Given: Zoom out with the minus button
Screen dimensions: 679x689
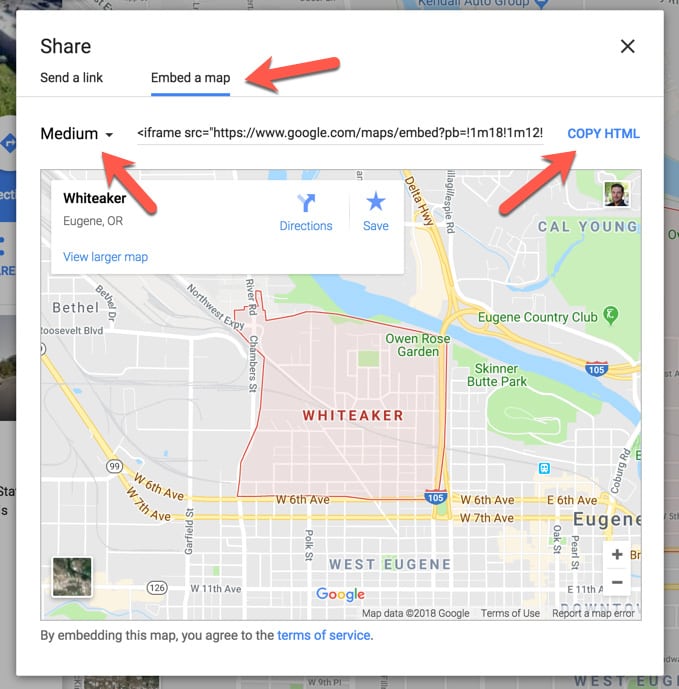Looking at the screenshot, I should tap(617, 582).
